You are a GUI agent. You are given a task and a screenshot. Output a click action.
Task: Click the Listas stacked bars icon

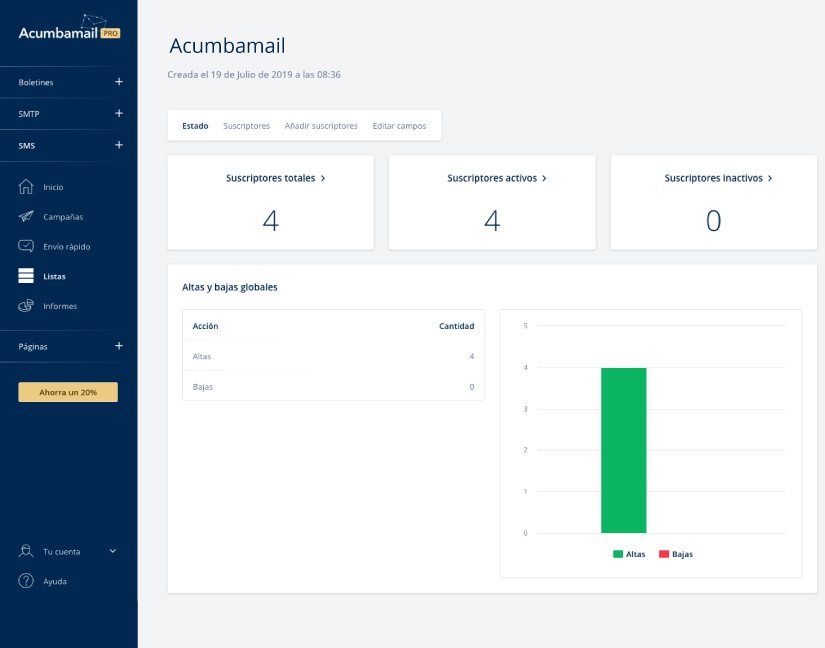pyautogui.click(x=26, y=276)
